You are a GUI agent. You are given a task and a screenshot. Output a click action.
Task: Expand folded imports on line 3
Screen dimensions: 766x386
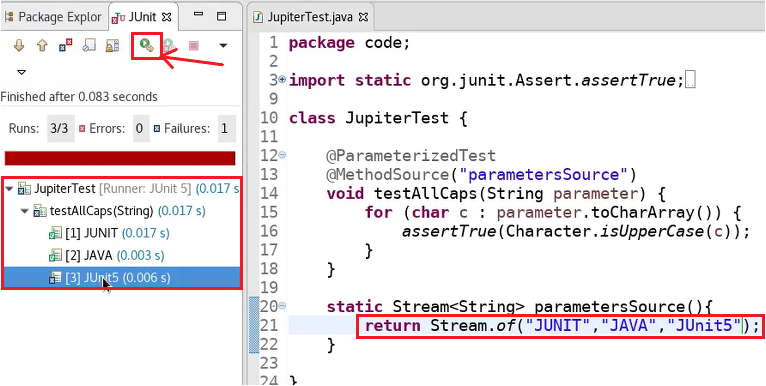282,80
